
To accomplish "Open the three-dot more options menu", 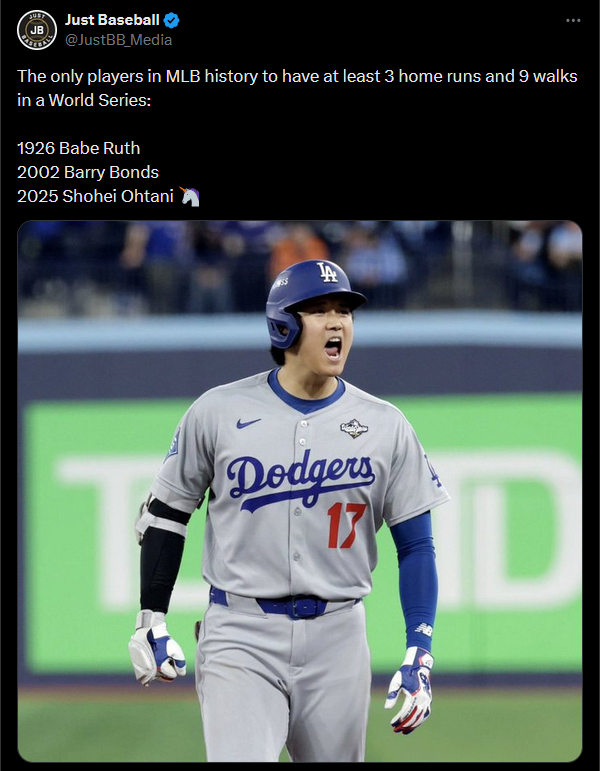I will click(x=573, y=21).
